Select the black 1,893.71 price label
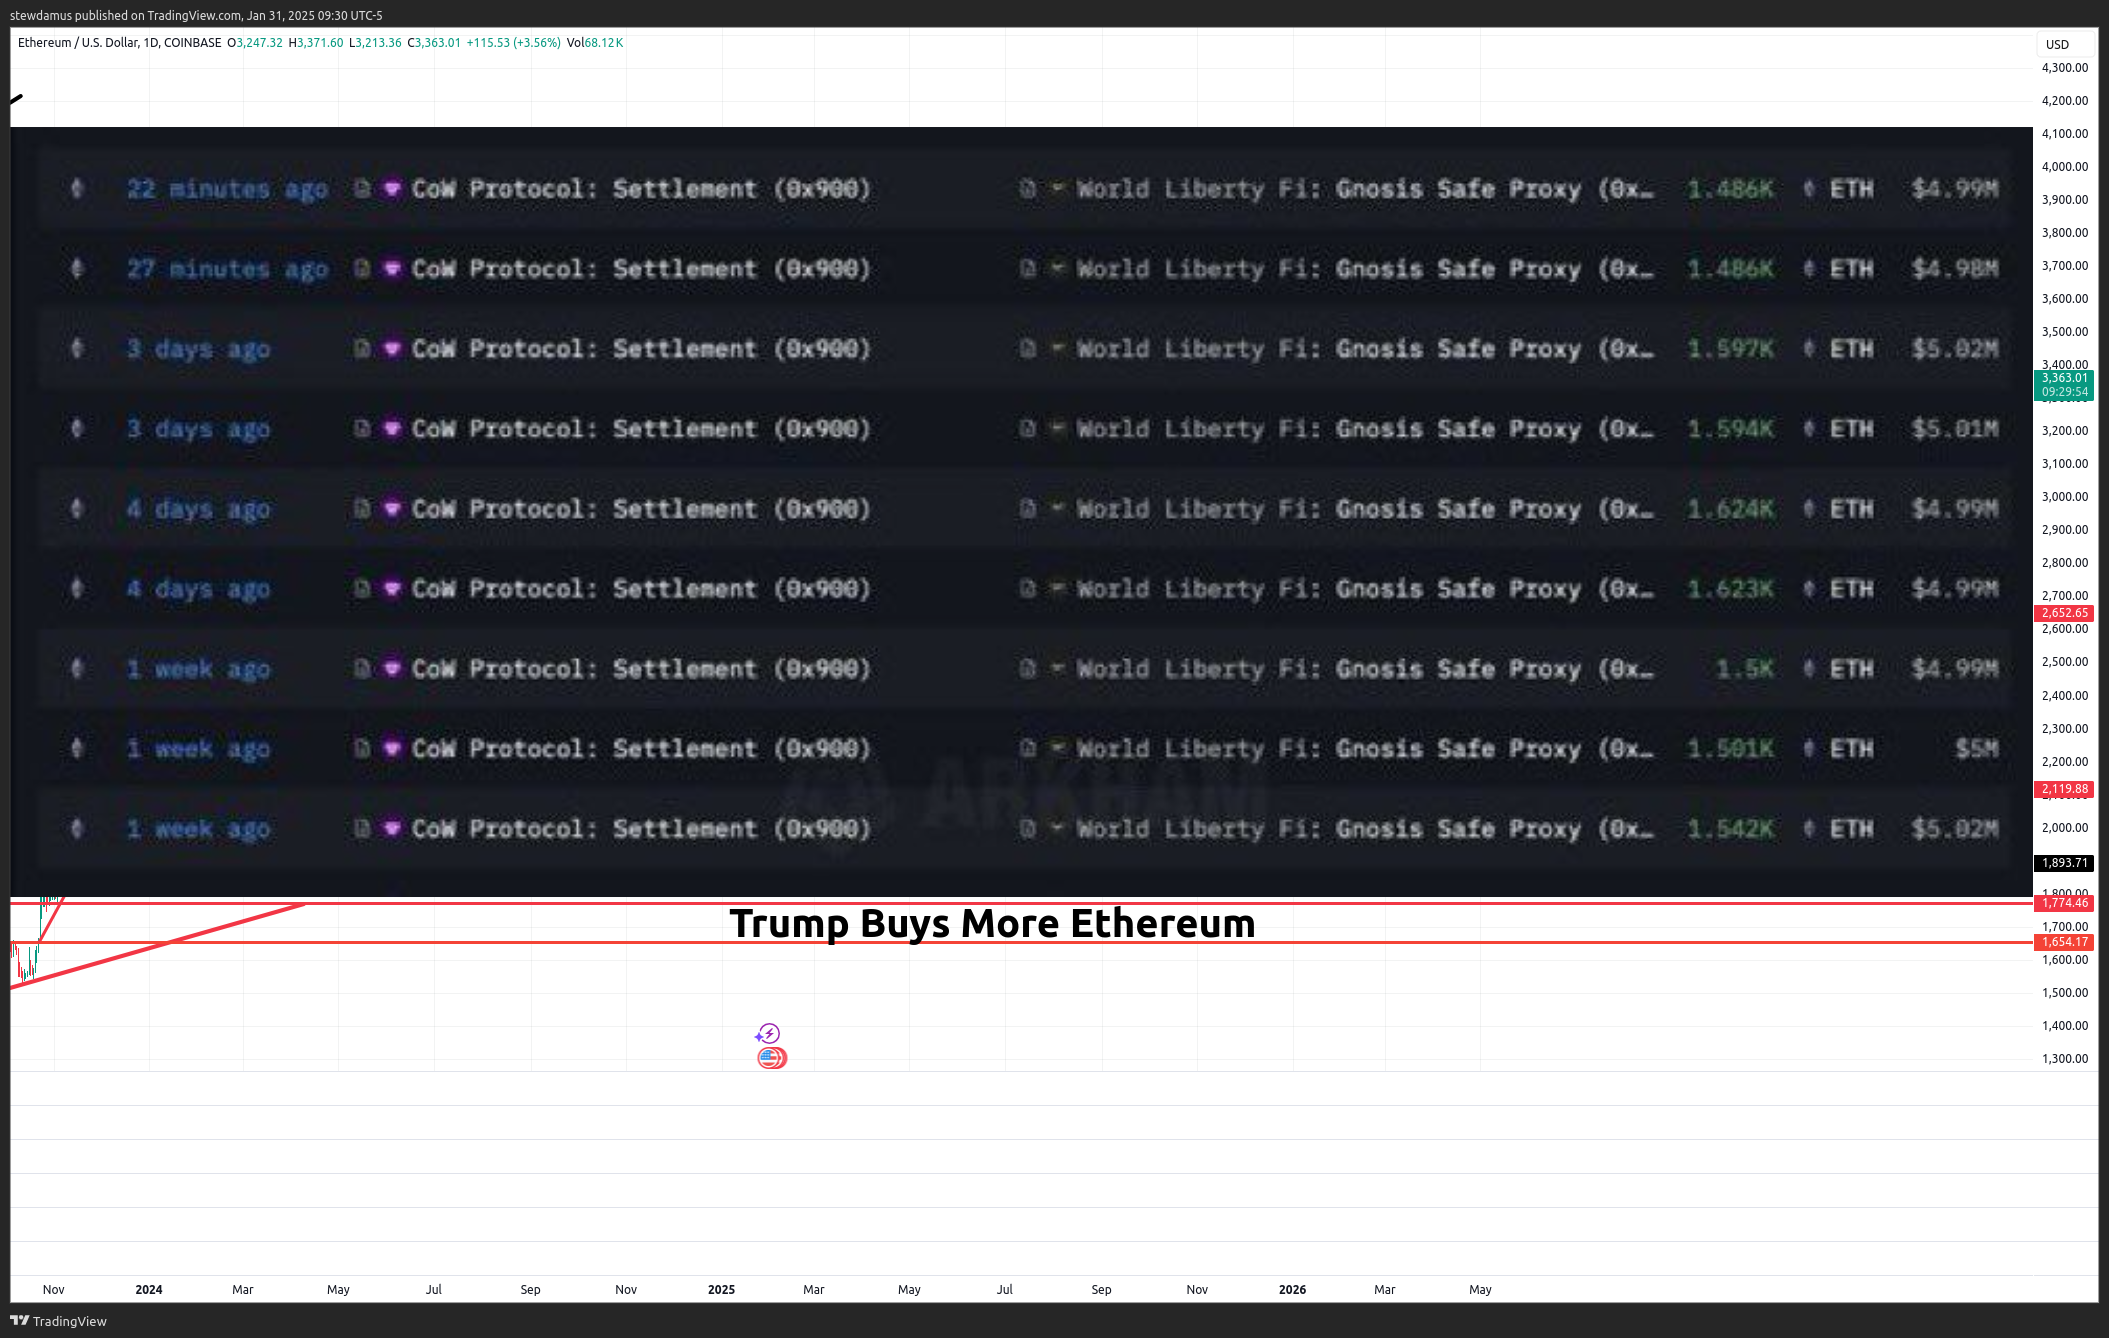 point(2064,863)
